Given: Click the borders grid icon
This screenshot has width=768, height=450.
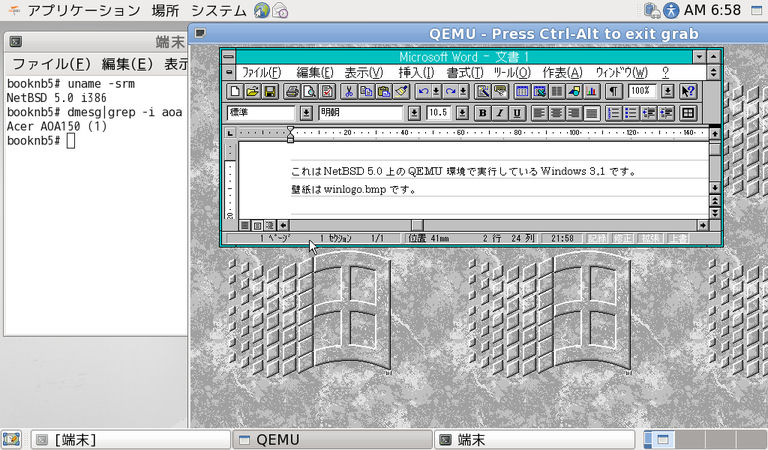Looking at the screenshot, I should tap(688, 113).
